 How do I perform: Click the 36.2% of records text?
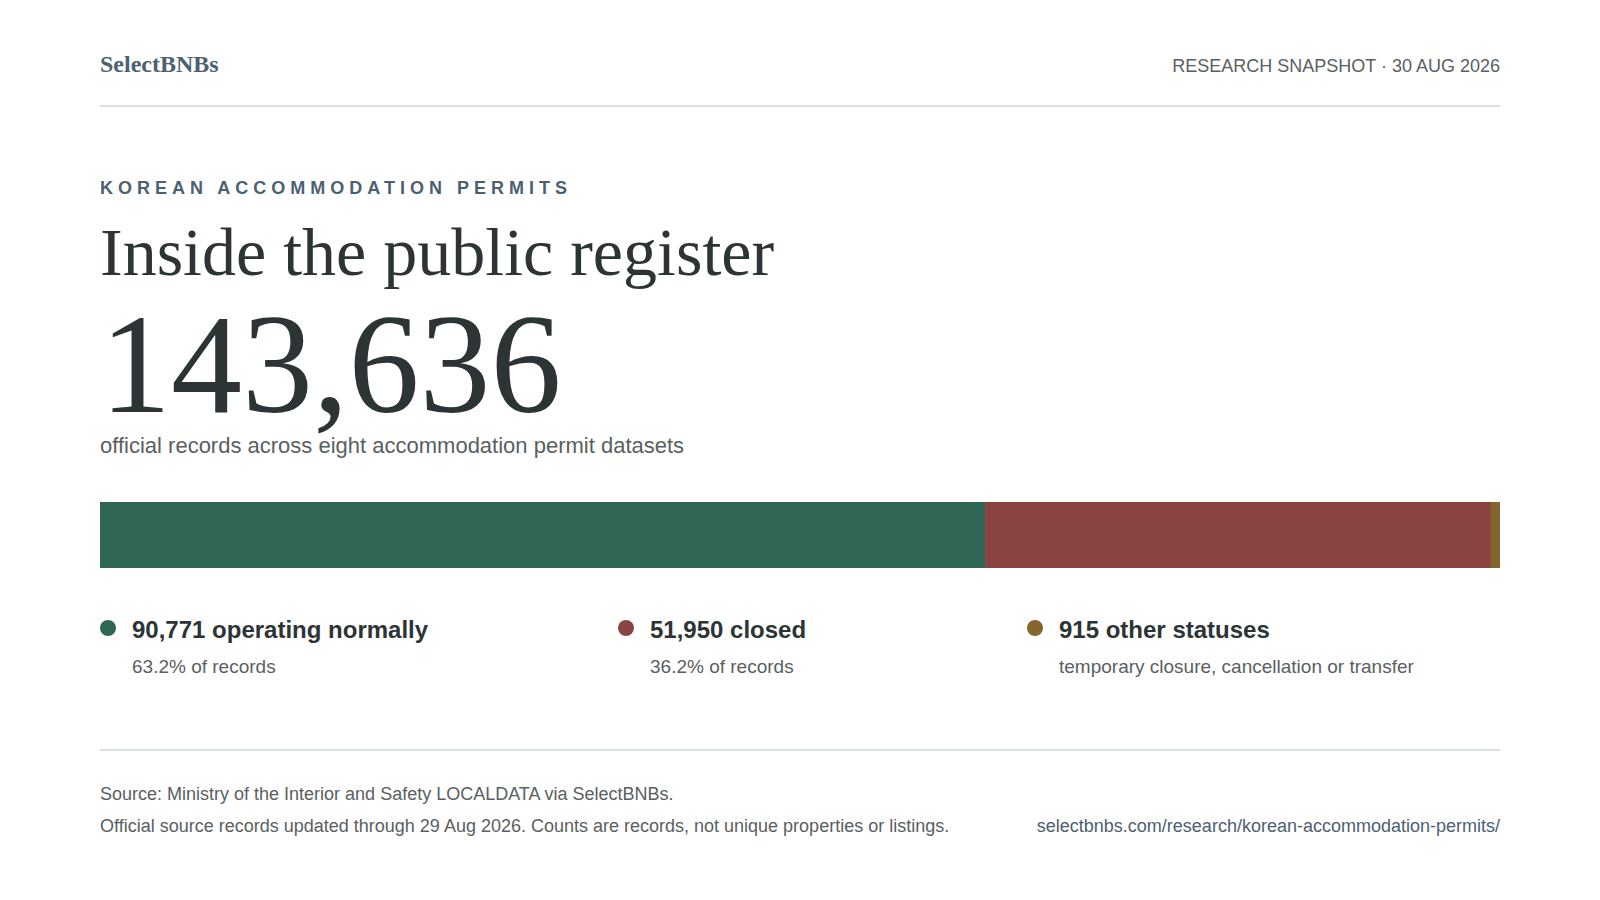click(x=722, y=667)
